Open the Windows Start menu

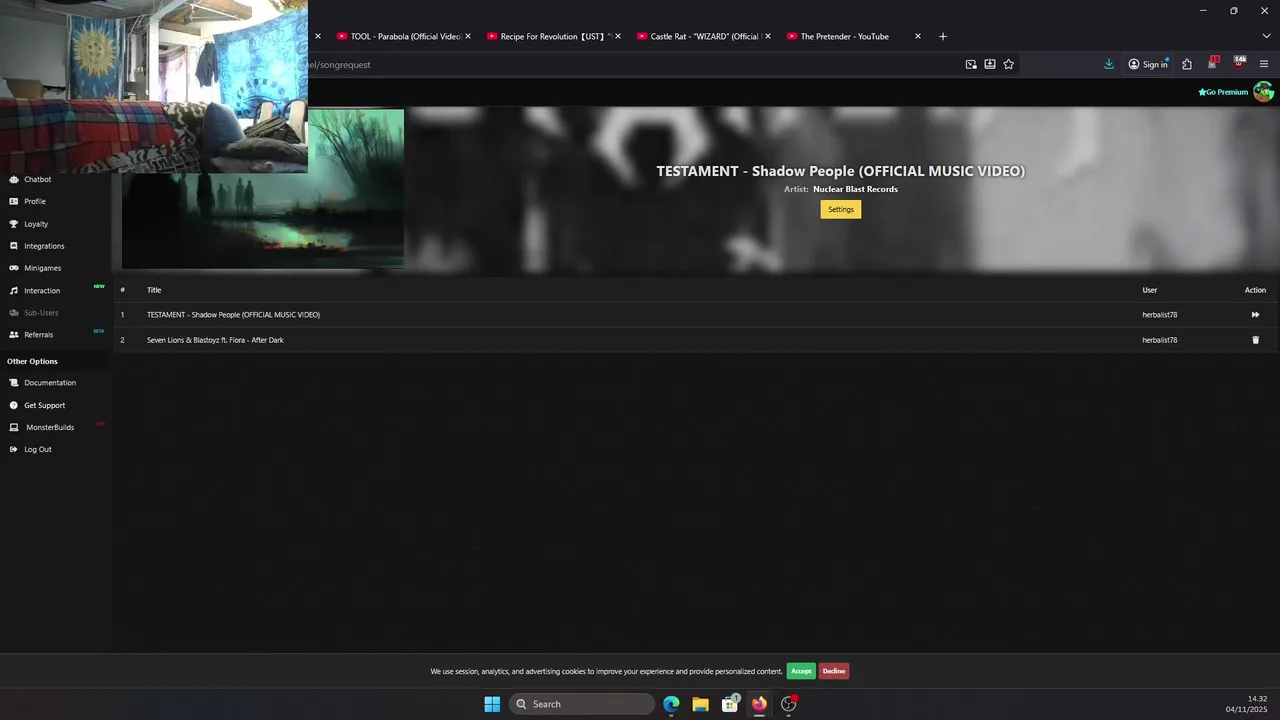click(x=492, y=704)
